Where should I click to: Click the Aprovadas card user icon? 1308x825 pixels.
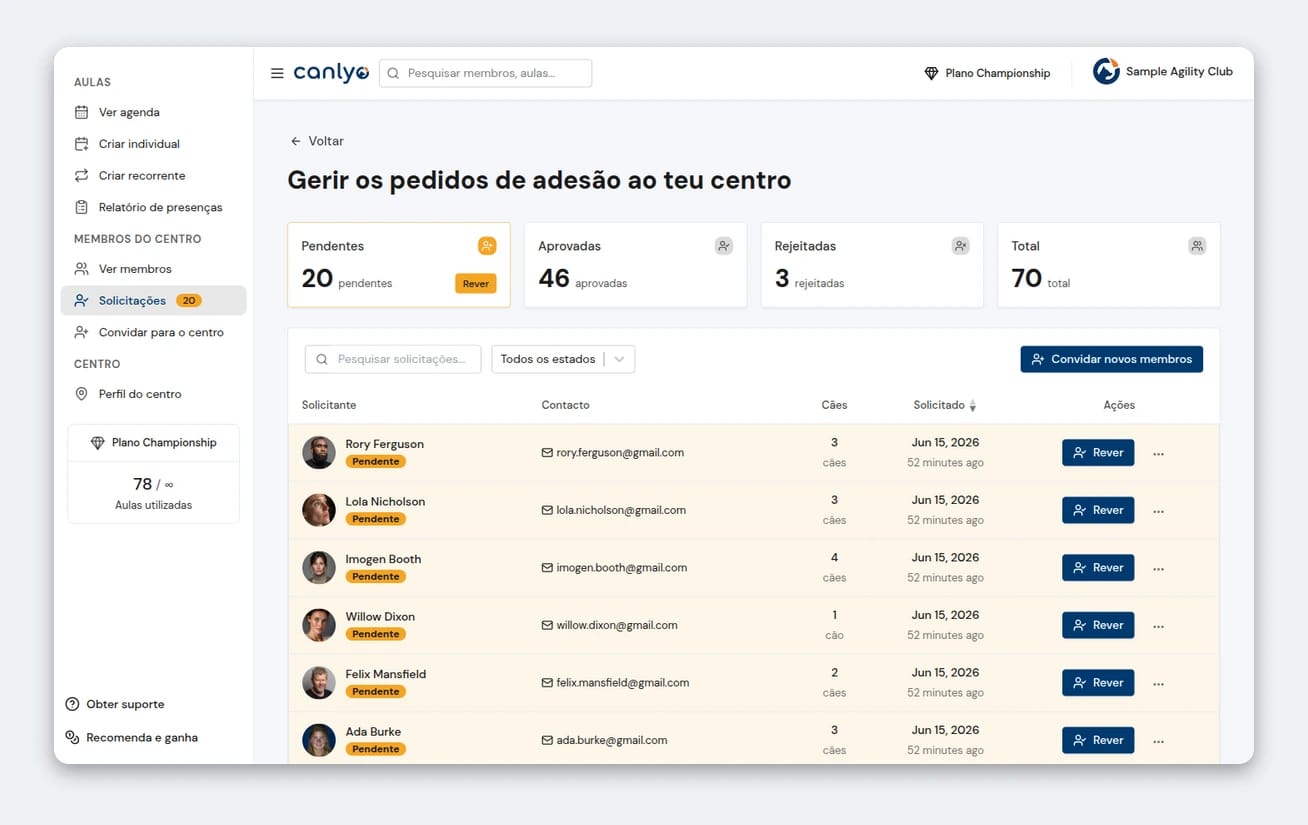pos(724,246)
